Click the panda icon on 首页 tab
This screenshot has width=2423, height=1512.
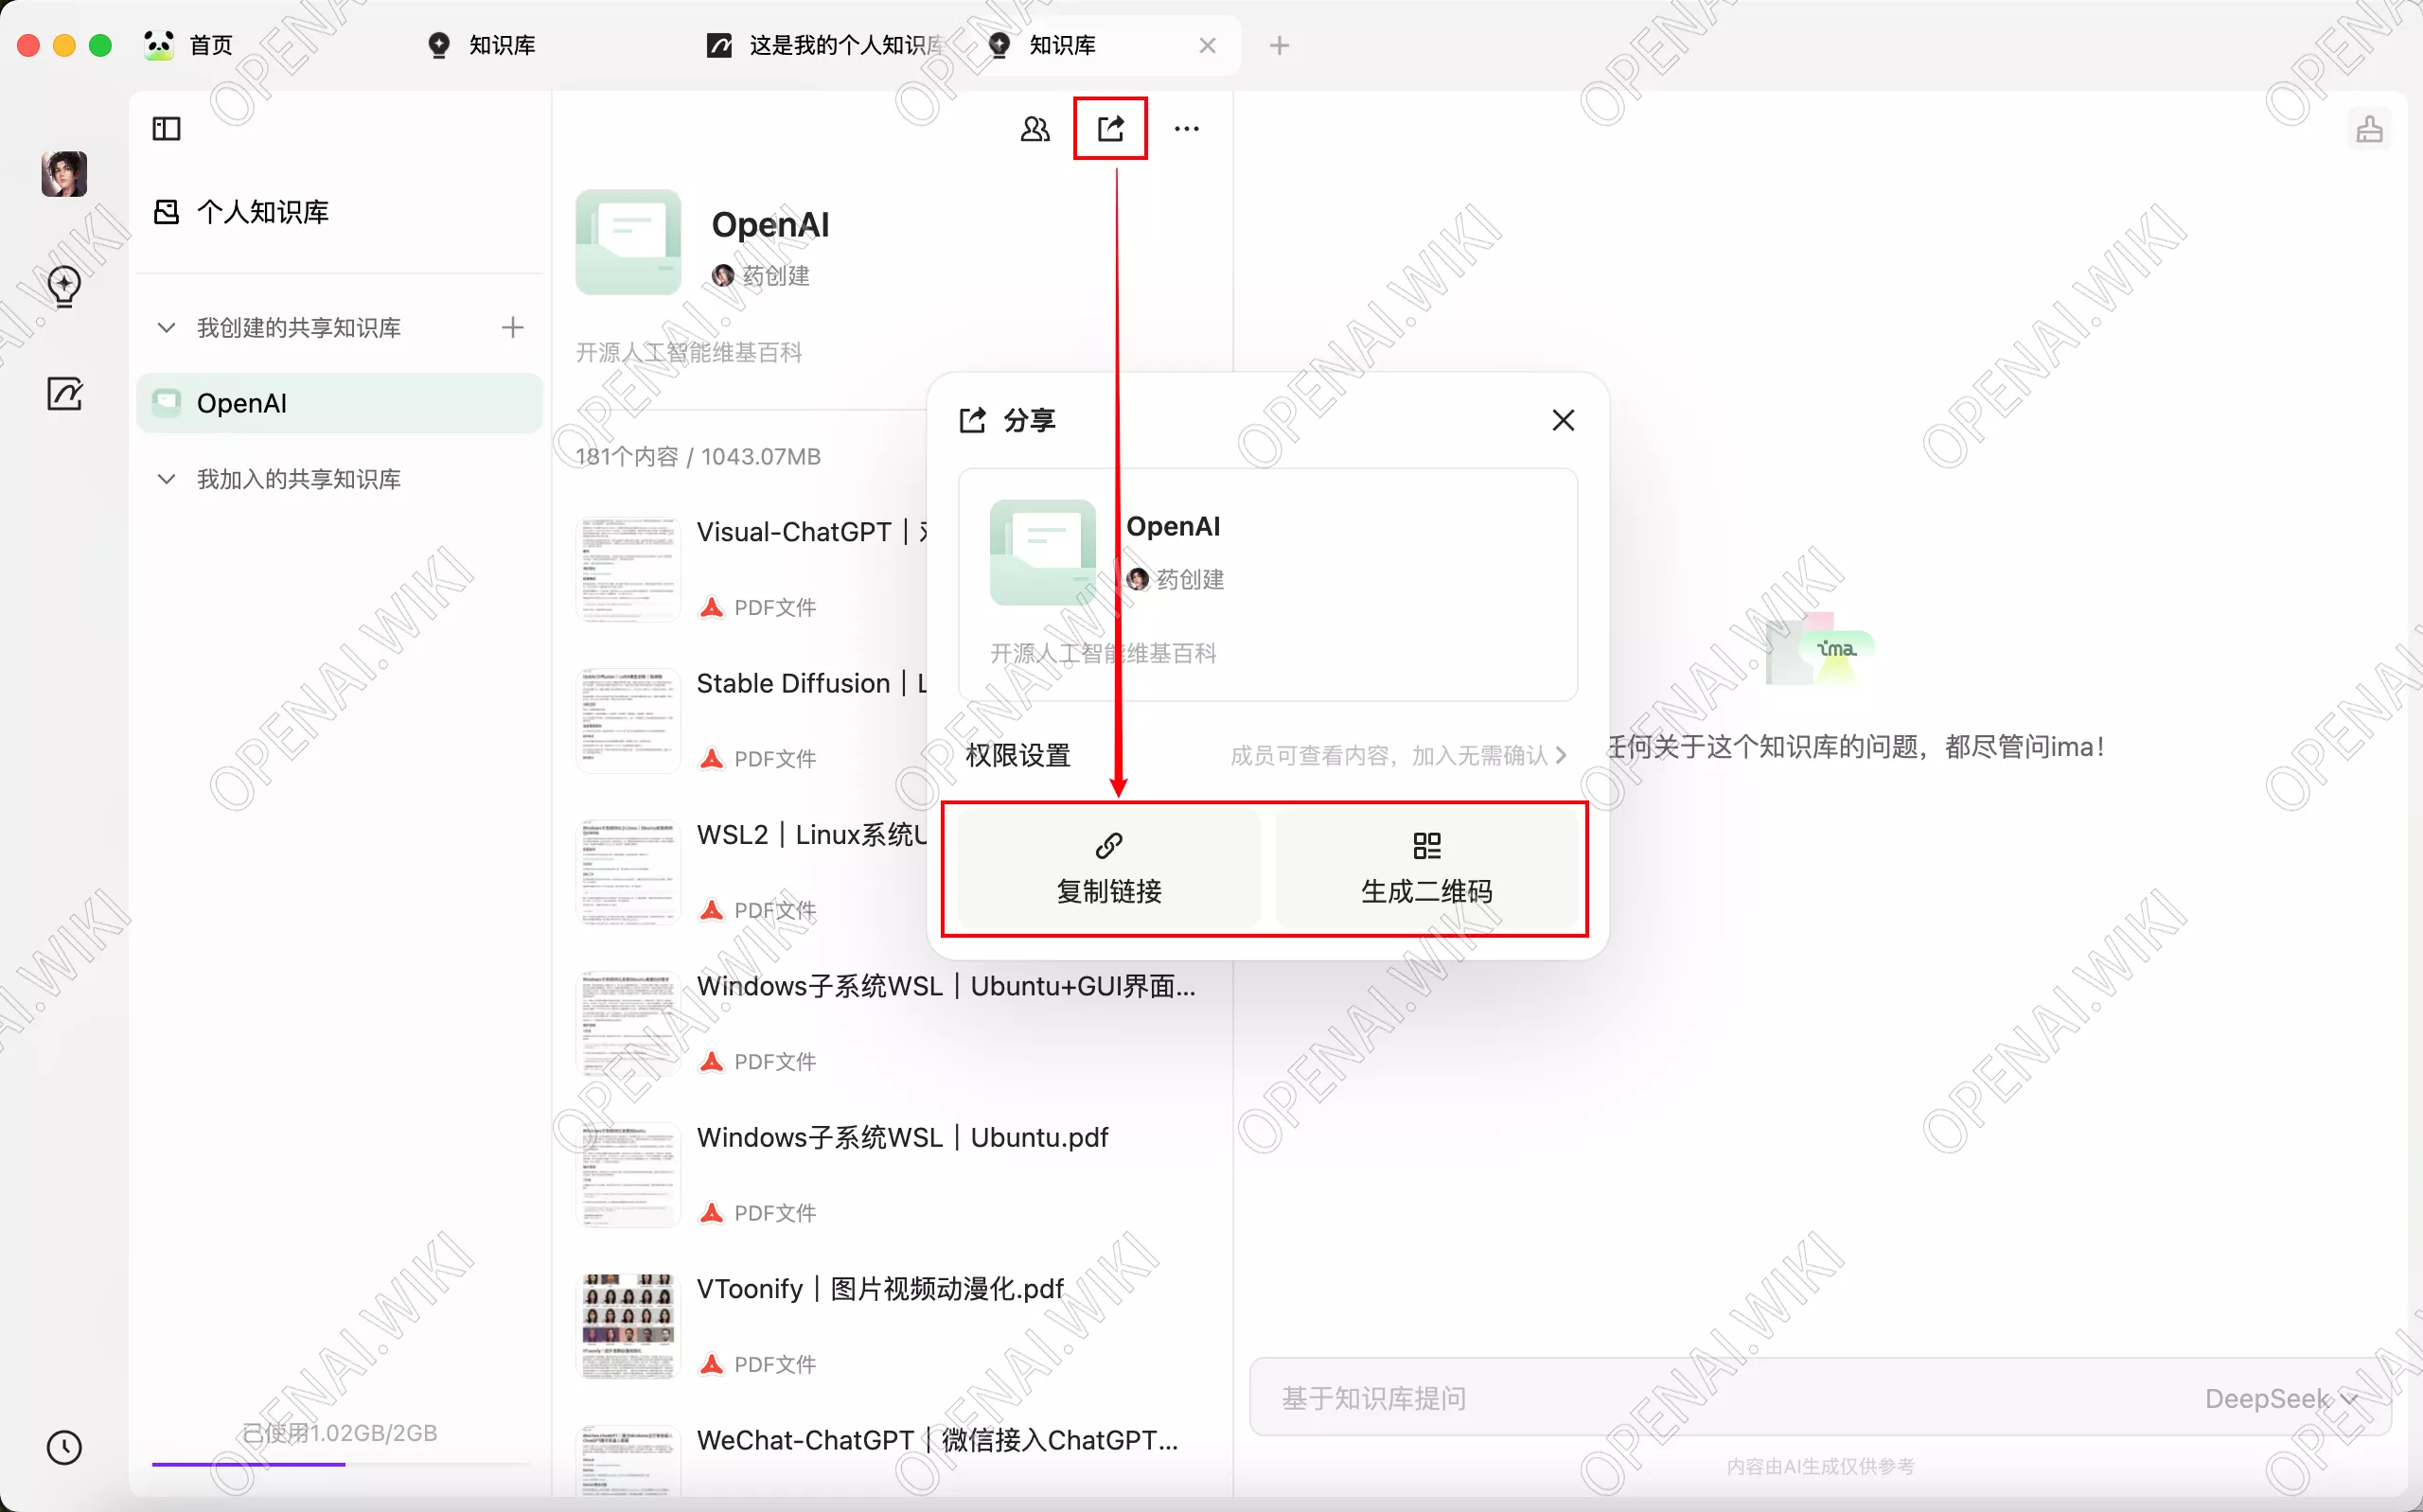click(x=159, y=45)
